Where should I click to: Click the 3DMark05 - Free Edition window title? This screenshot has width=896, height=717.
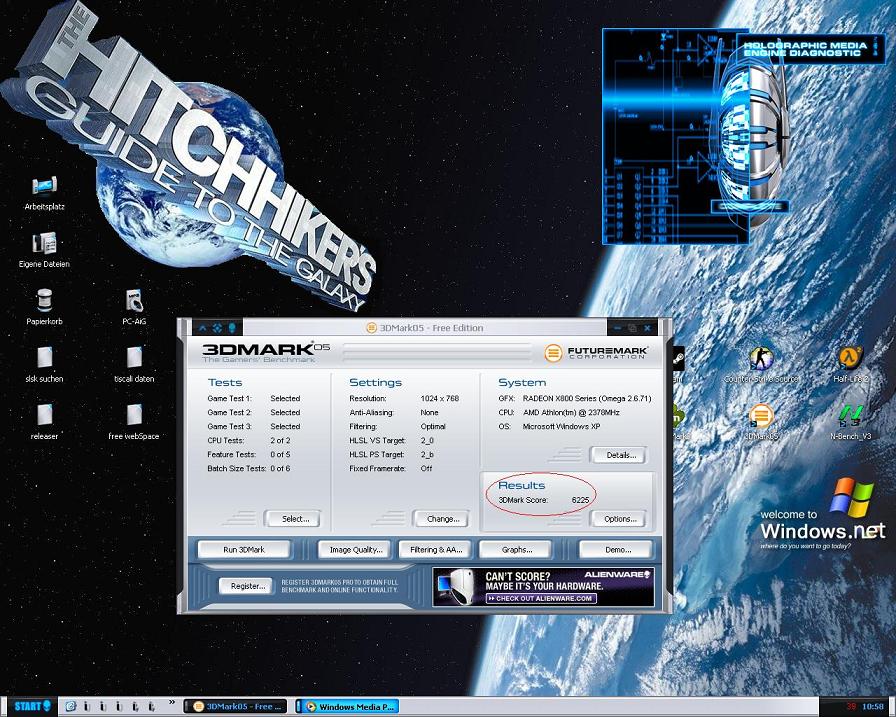click(x=431, y=328)
